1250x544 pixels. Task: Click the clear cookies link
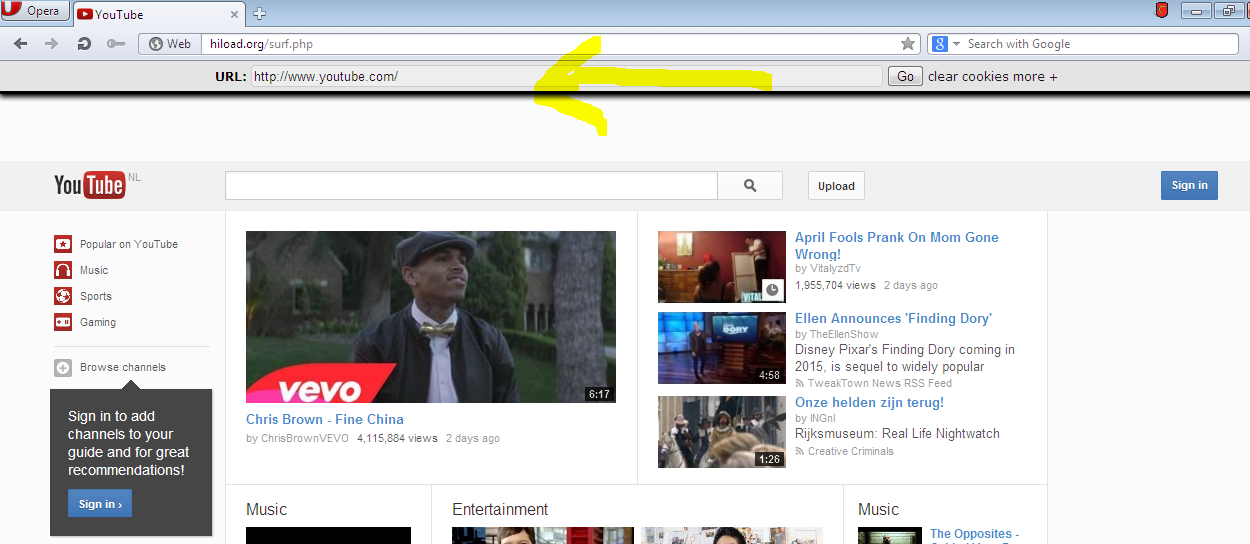[968, 76]
